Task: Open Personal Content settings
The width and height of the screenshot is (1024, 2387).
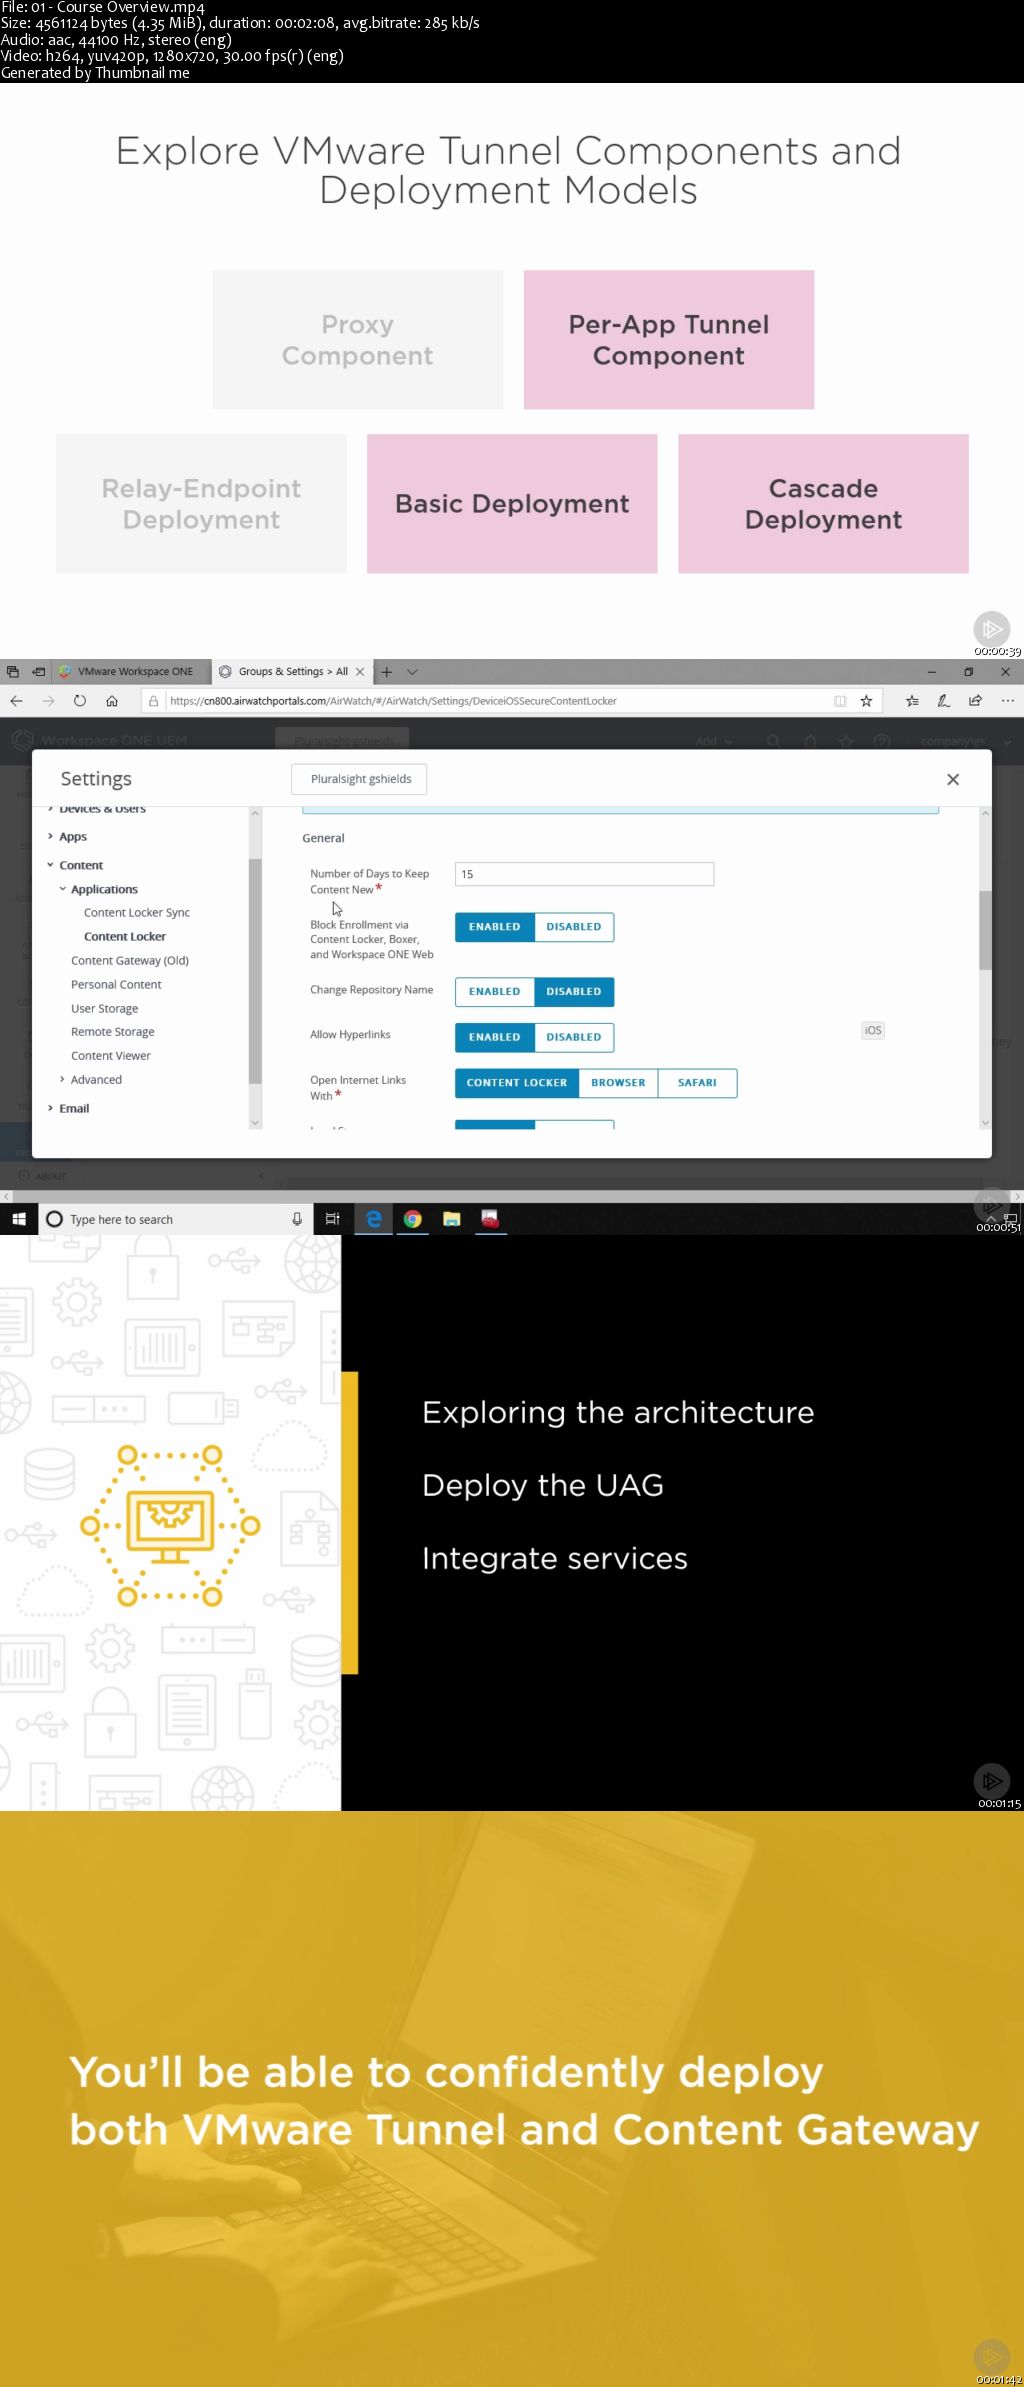Action: 116,985
